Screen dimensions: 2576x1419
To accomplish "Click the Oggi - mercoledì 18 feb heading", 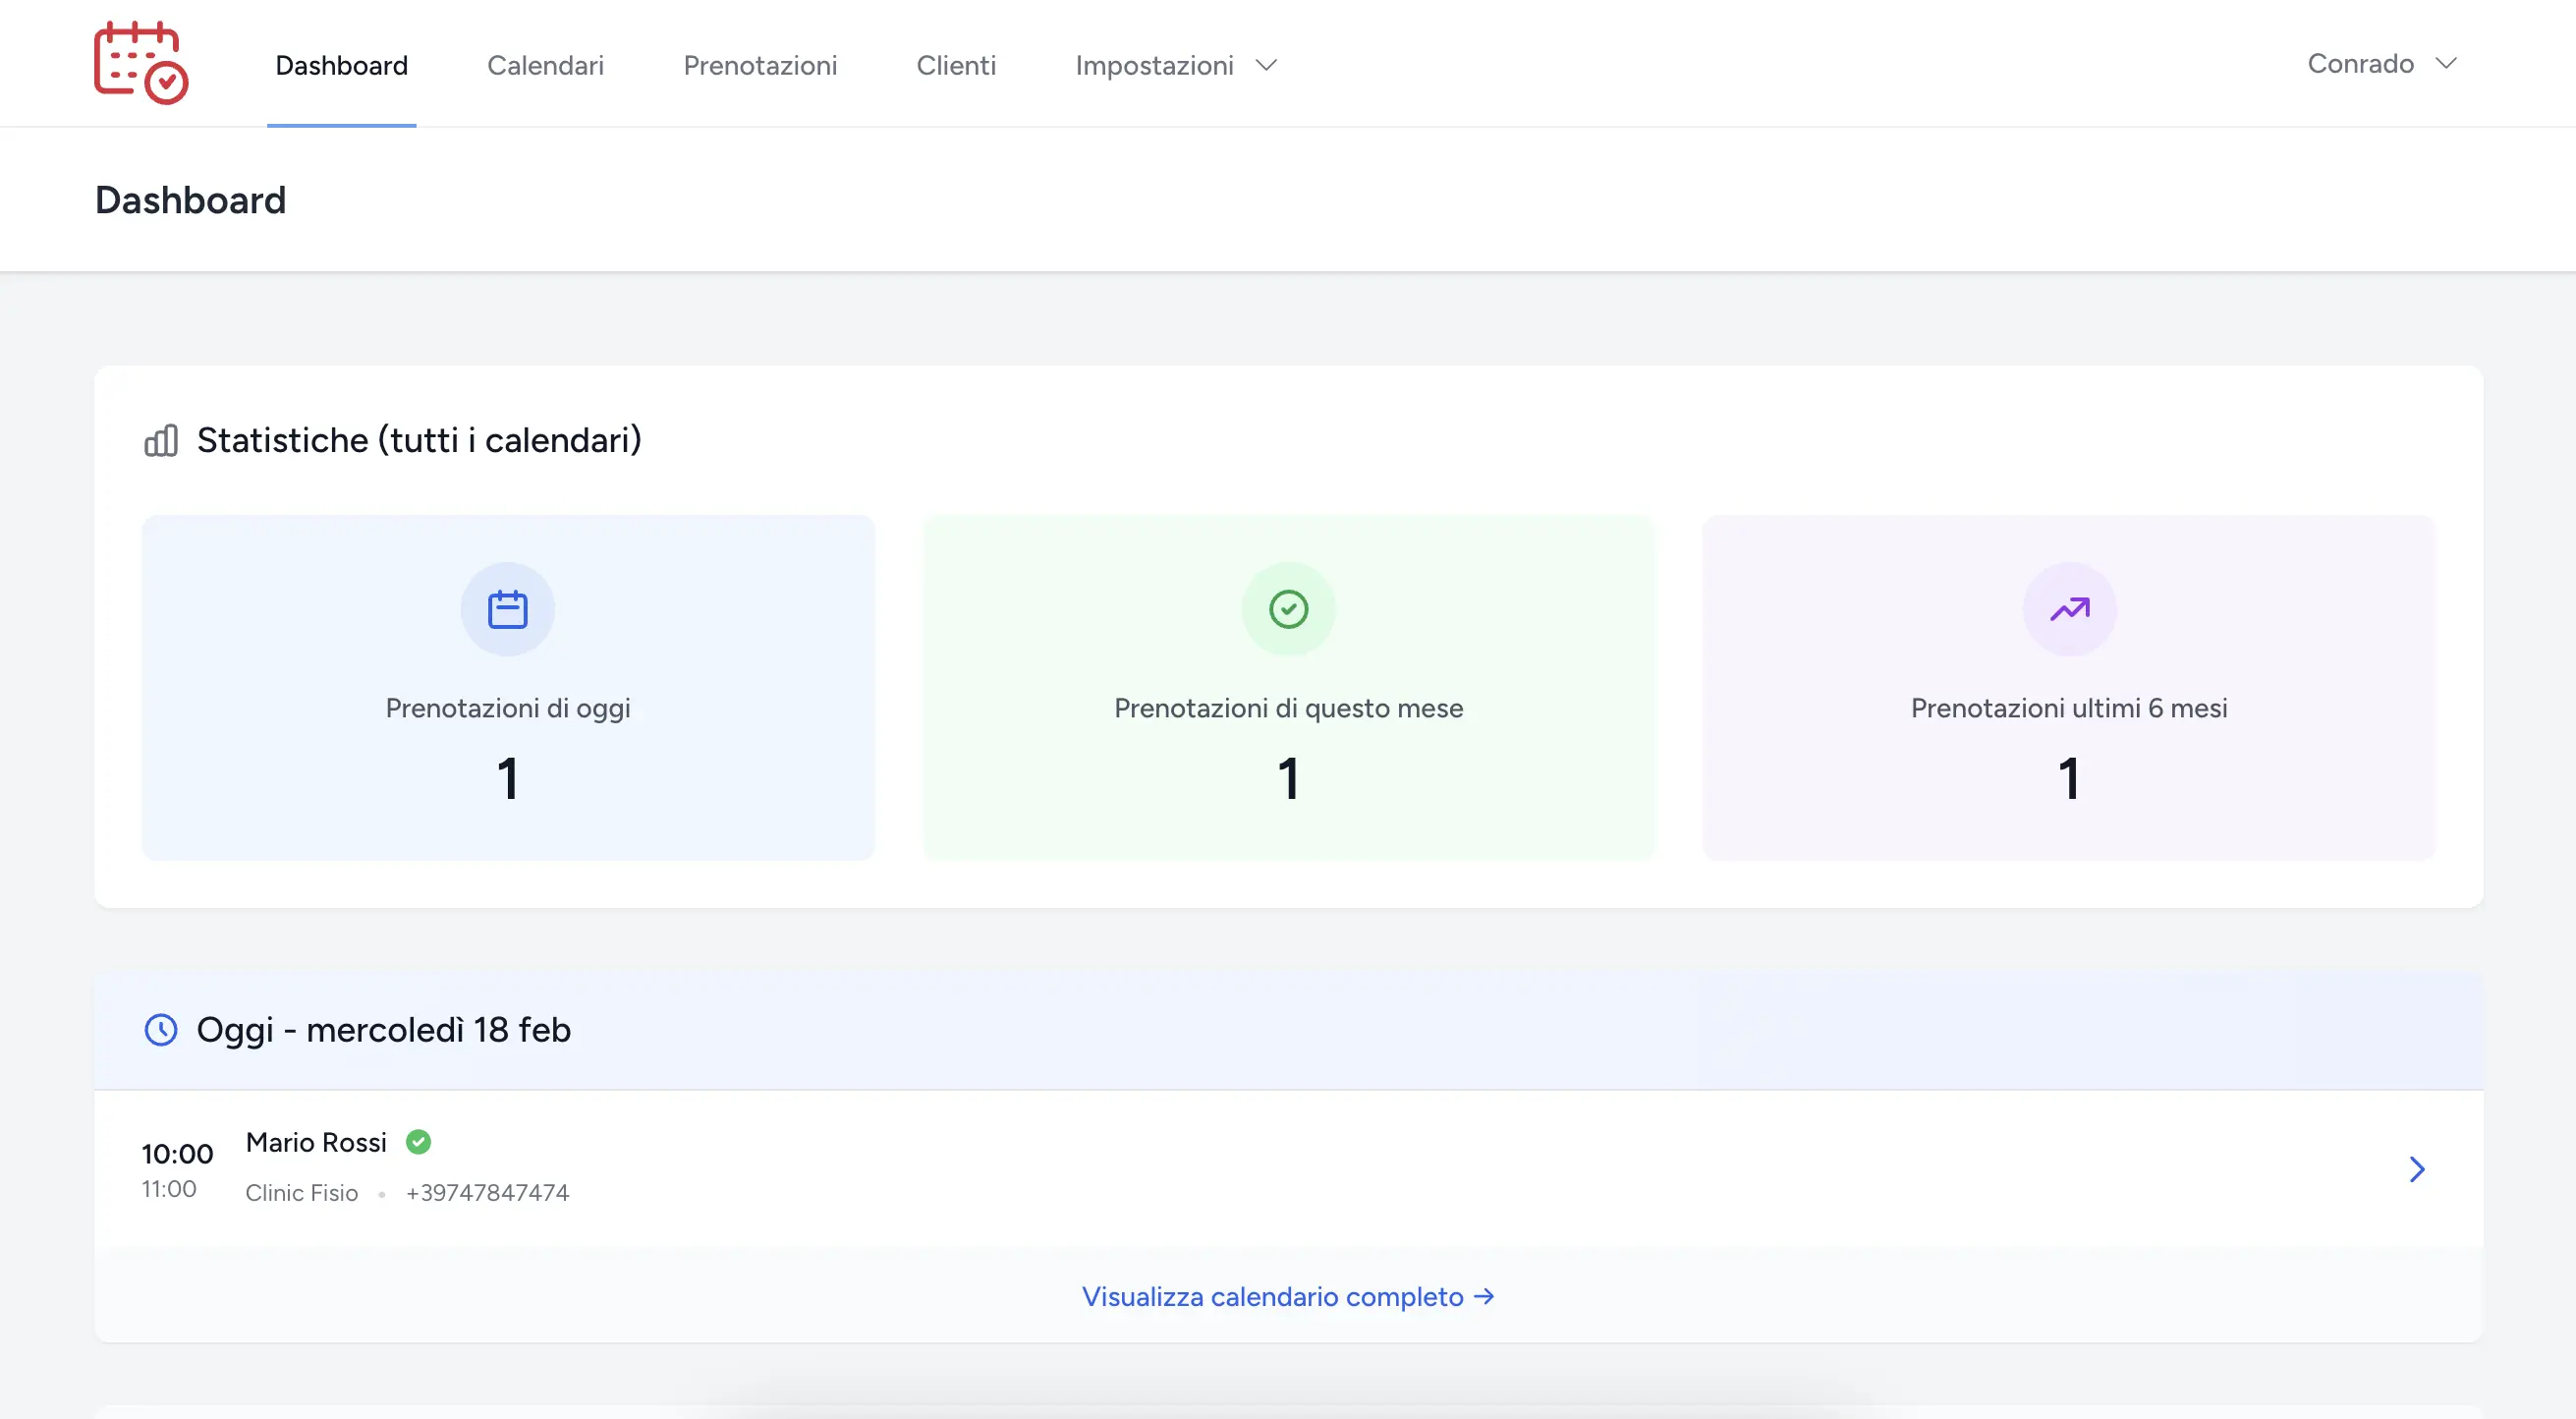I will pos(383,1030).
